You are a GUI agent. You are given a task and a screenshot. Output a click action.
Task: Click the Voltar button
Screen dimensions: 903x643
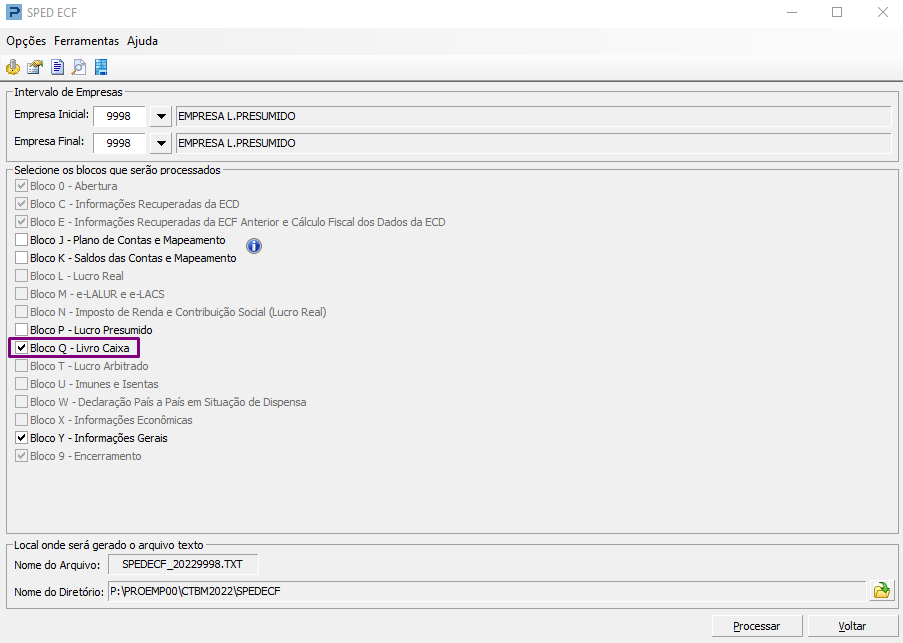[x=852, y=626]
